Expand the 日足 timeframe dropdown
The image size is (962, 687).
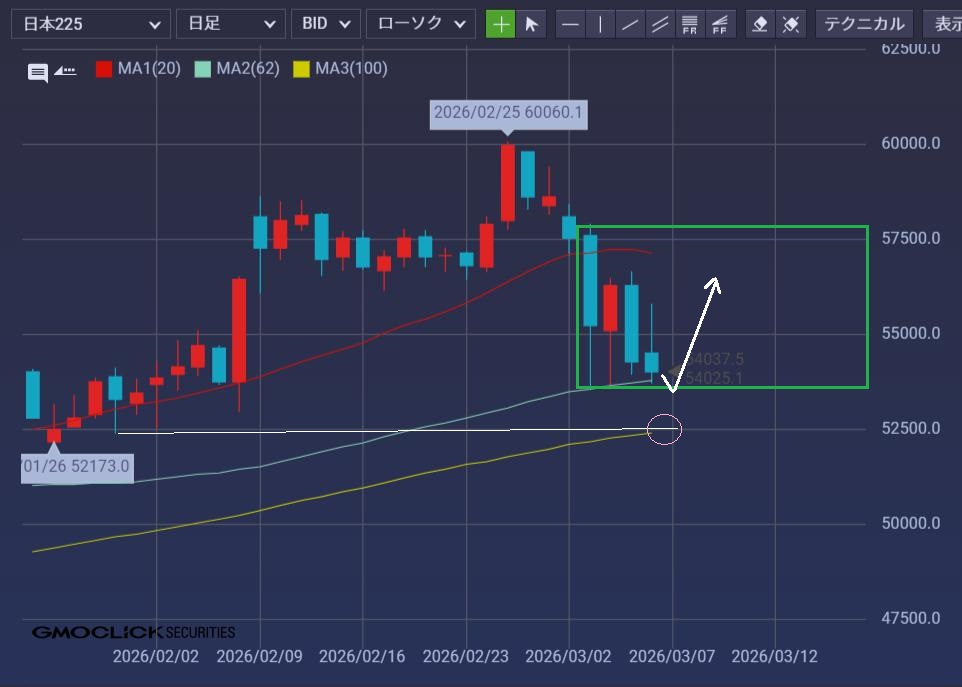[x=229, y=24]
